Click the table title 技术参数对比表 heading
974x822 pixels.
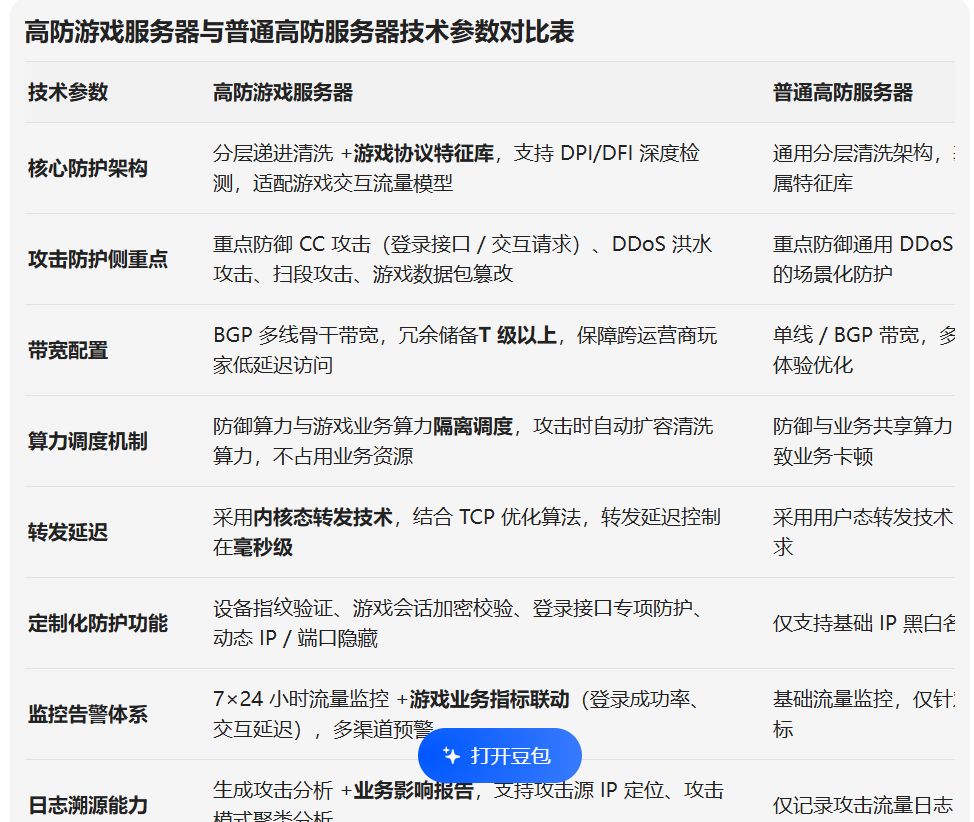pos(299,32)
